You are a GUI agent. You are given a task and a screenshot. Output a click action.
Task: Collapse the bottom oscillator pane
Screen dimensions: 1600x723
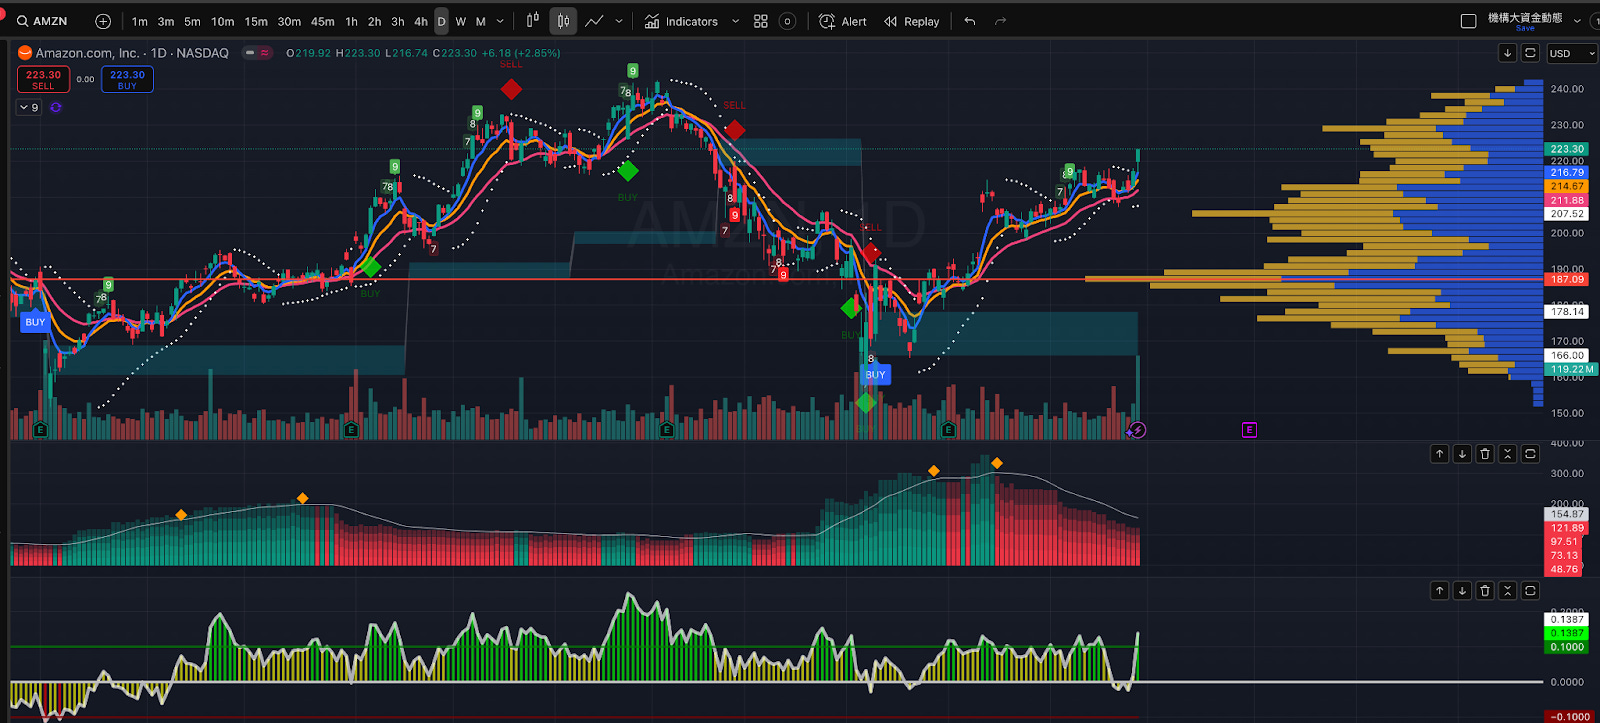pos(1507,591)
